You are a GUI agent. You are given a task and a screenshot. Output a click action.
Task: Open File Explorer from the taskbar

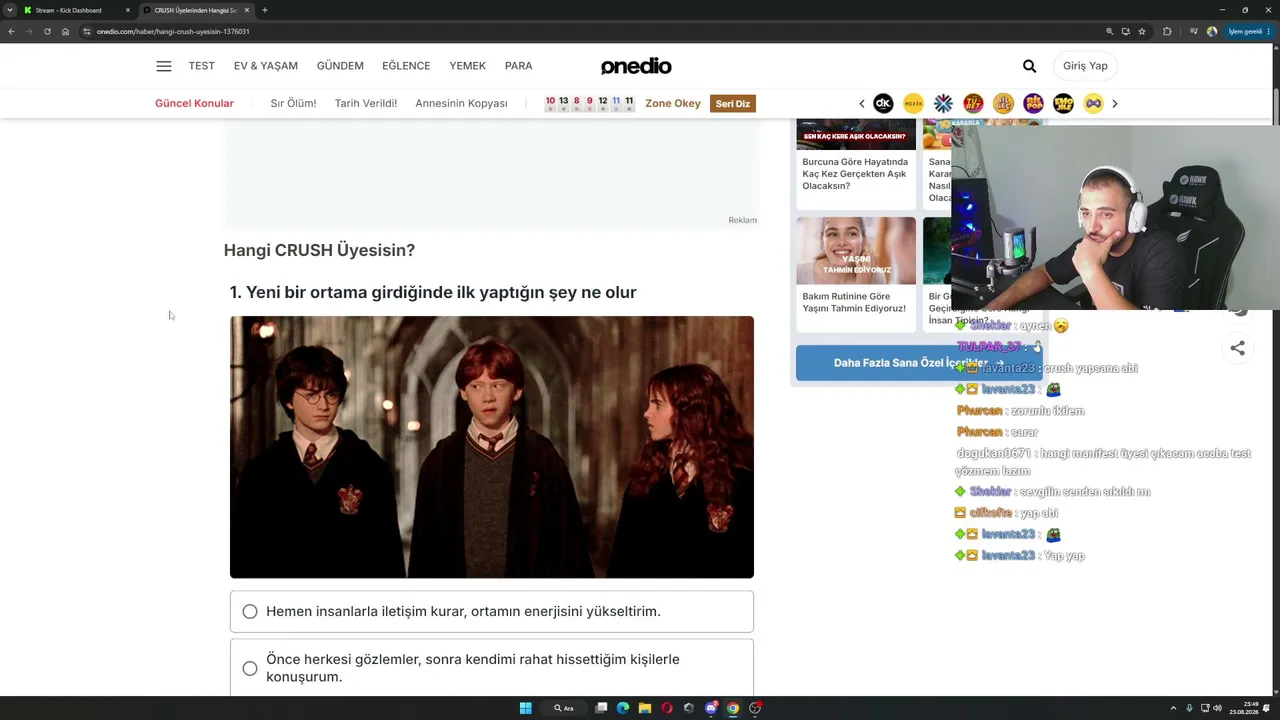tap(645, 708)
